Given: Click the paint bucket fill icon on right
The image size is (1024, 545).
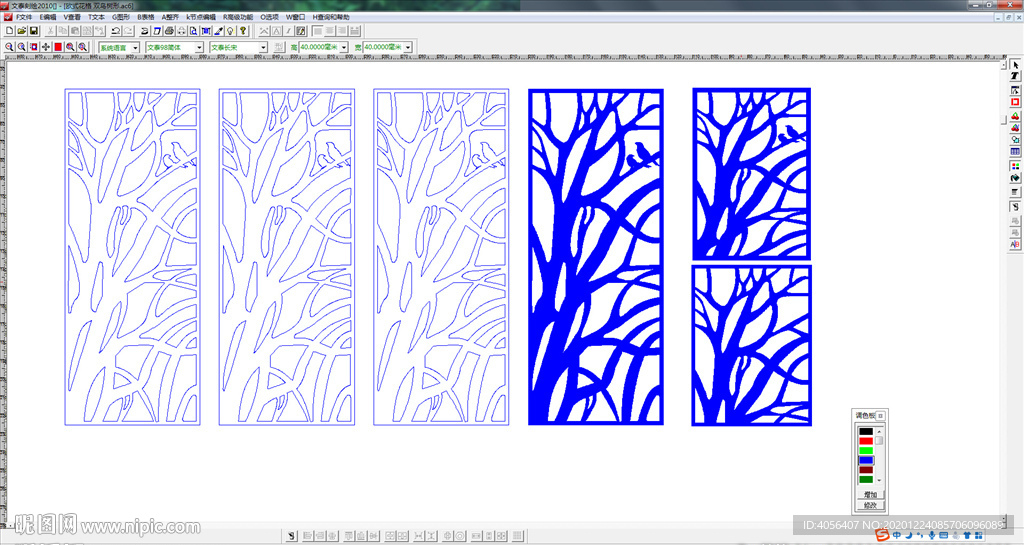Looking at the screenshot, I should (1016, 178).
